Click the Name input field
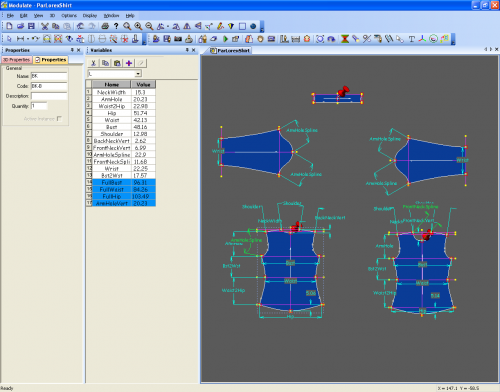The height and width of the screenshot is (392, 500). [49, 76]
